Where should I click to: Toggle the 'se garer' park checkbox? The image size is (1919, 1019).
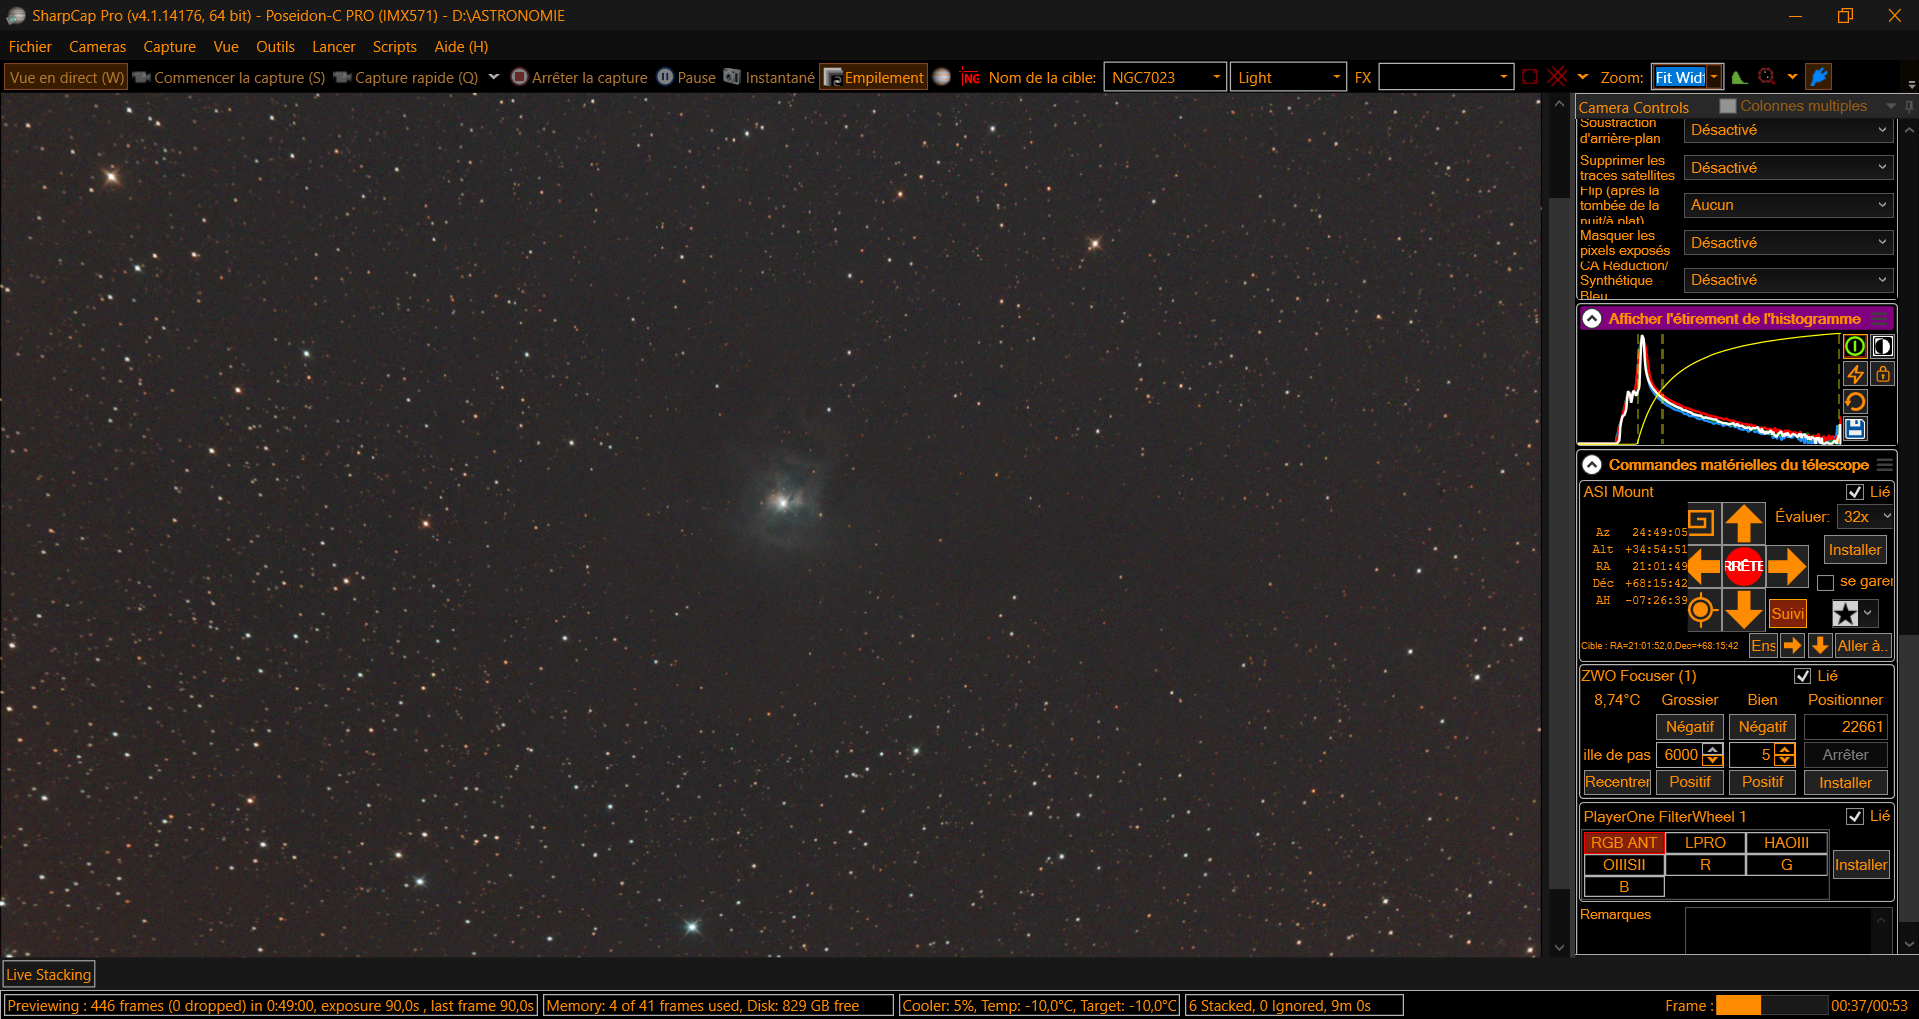(1825, 582)
